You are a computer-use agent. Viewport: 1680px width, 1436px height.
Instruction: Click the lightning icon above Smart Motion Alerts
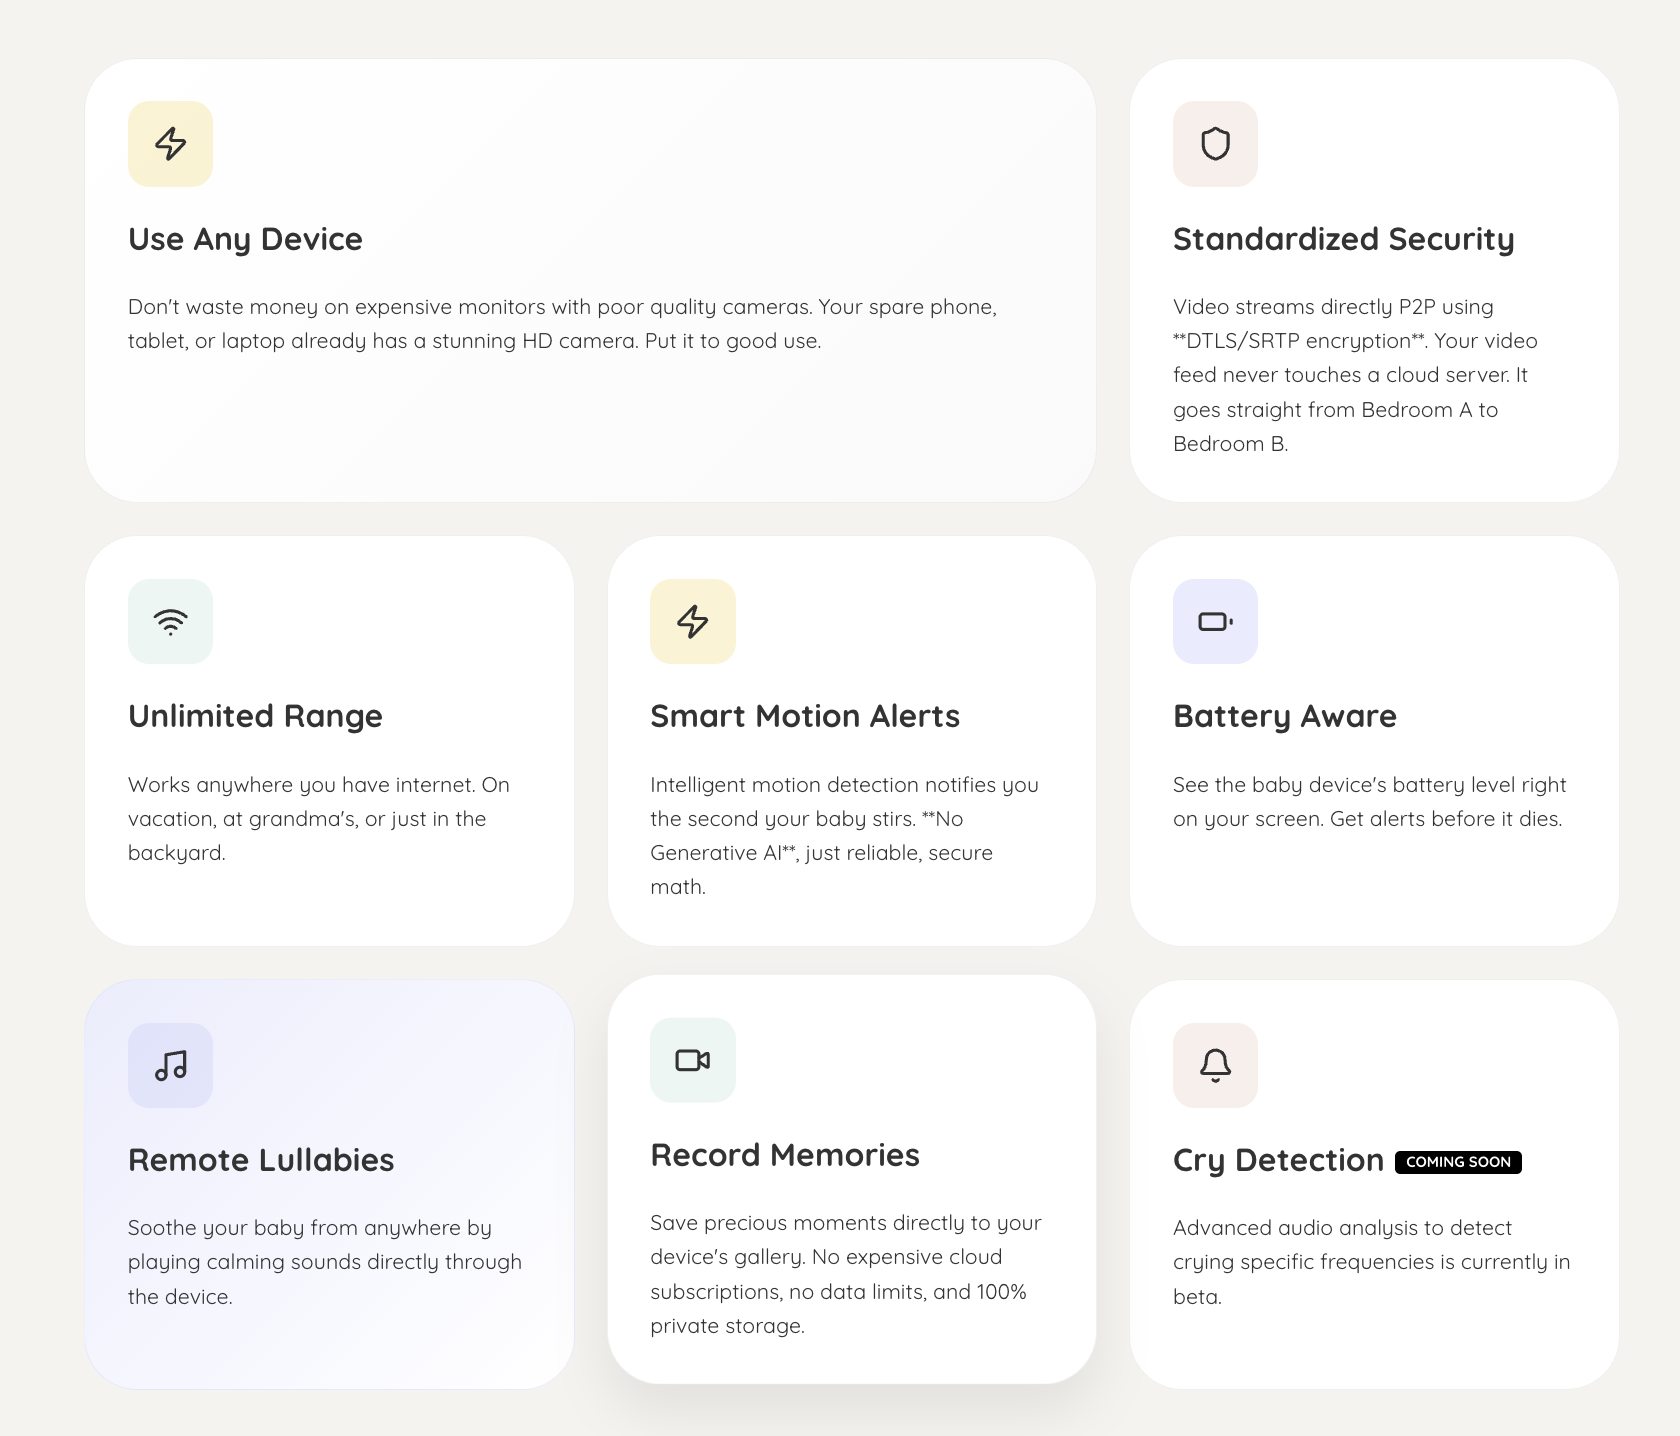point(692,621)
